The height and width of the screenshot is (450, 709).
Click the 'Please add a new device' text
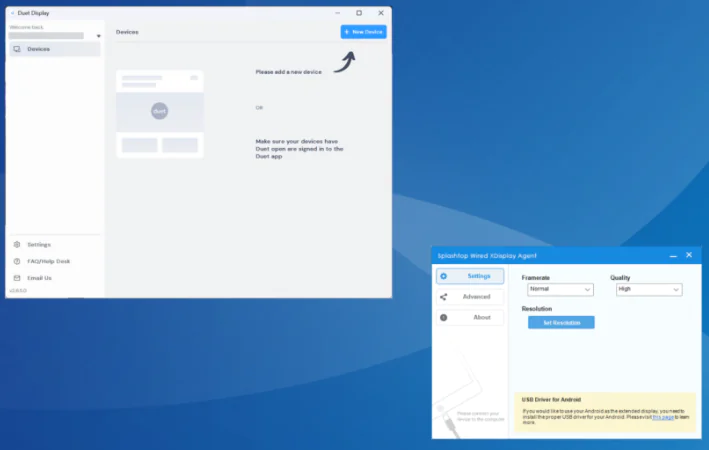(x=288, y=72)
